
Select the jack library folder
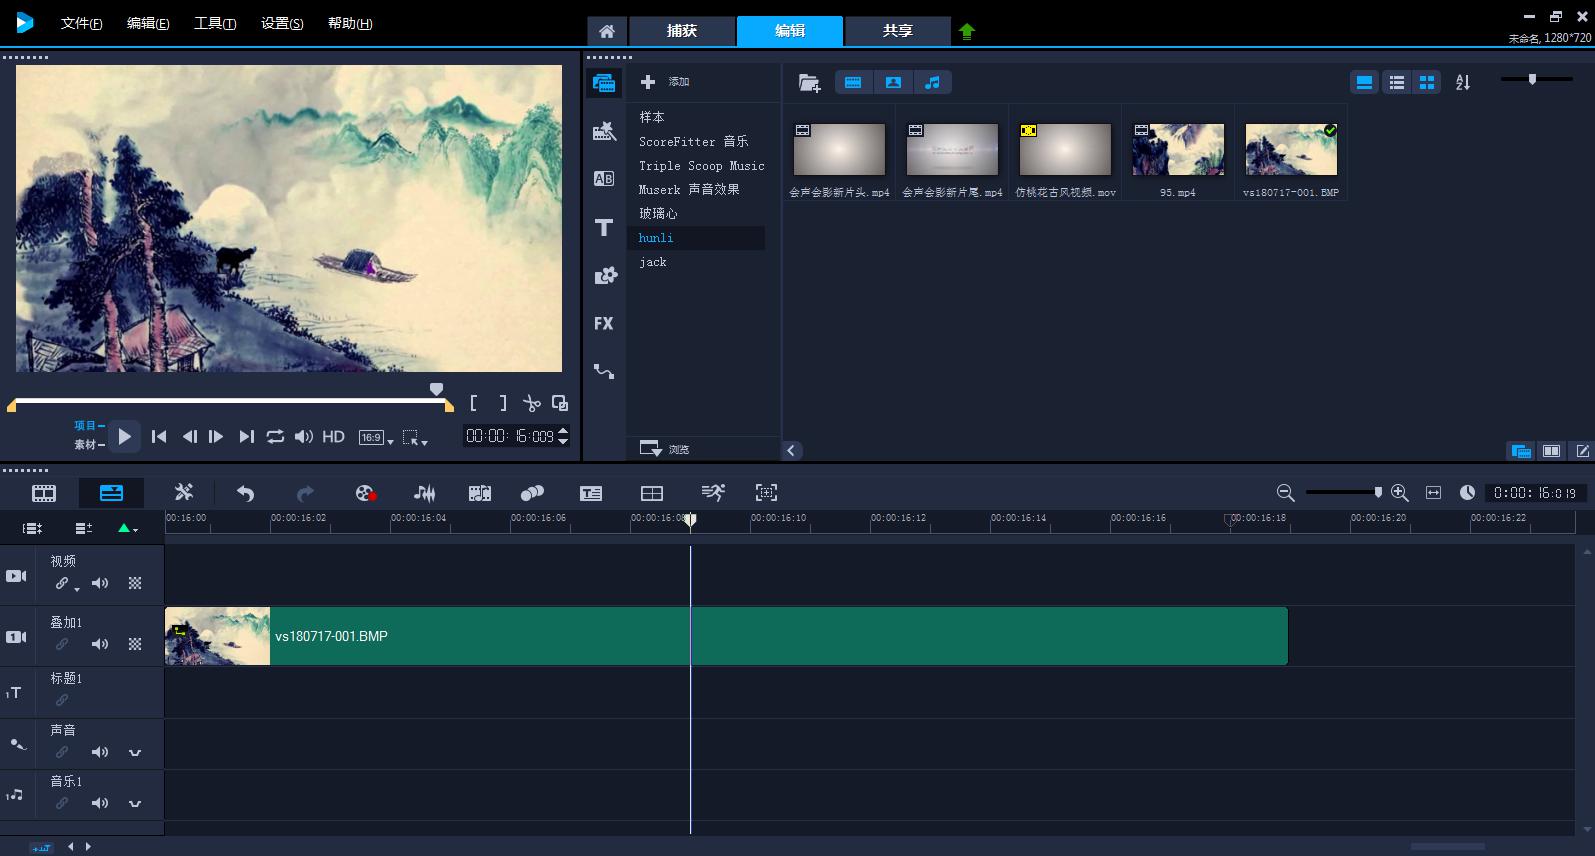[653, 262]
